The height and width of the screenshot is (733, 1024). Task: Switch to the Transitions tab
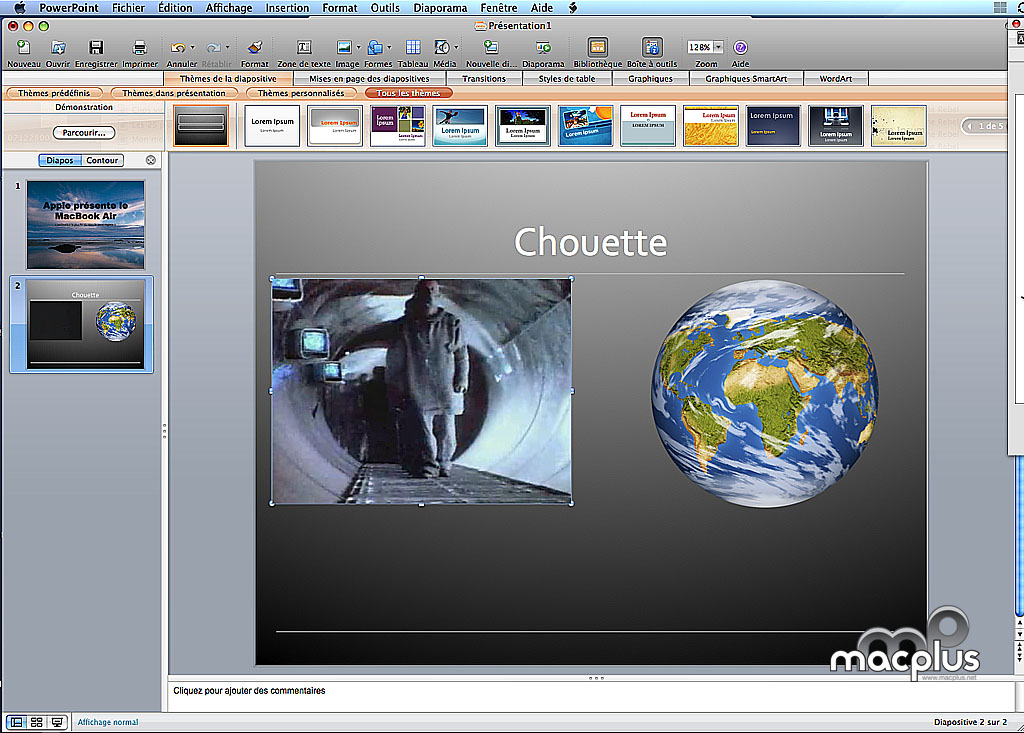(x=484, y=78)
